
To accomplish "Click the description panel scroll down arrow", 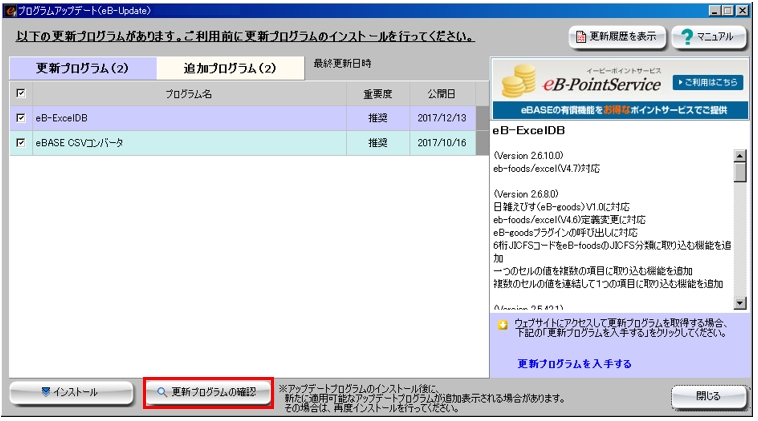I will click(x=740, y=303).
